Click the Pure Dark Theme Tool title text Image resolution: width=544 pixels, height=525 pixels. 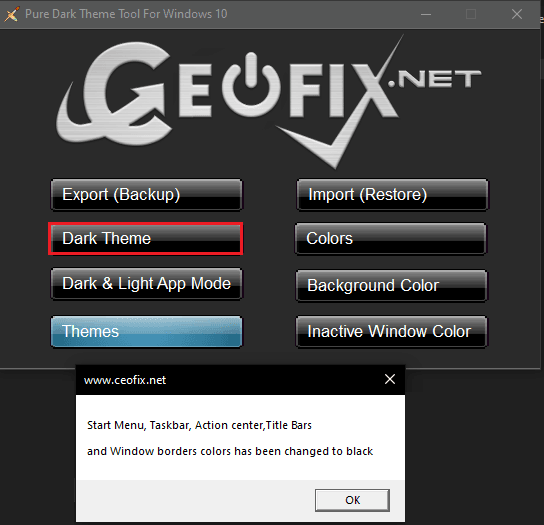(x=126, y=14)
